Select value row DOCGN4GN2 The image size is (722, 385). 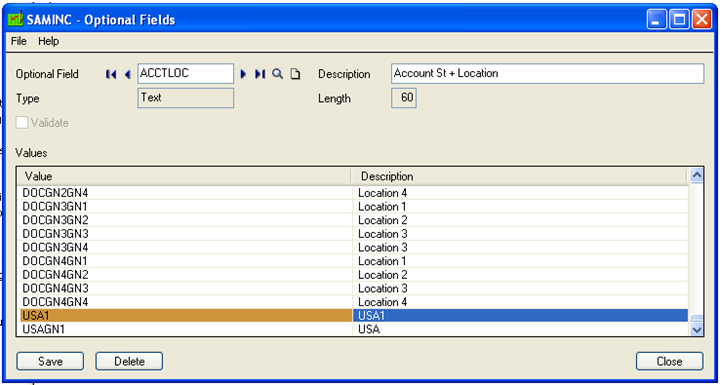tap(186, 275)
